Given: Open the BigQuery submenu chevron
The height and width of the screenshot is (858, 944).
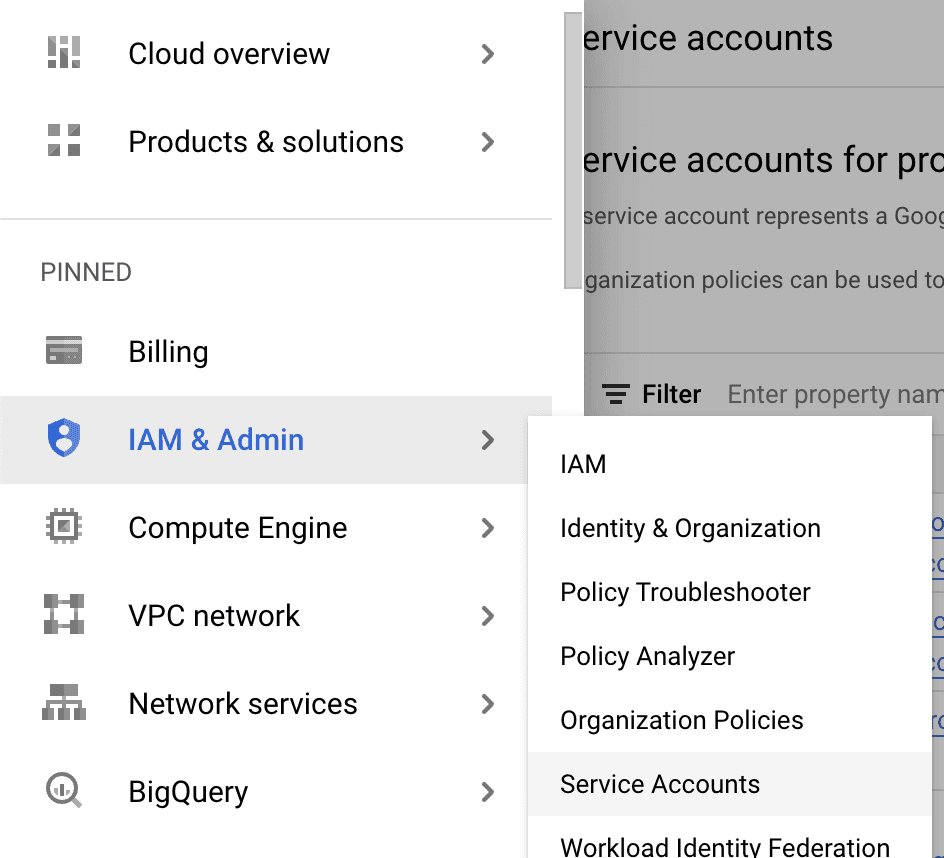Looking at the screenshot, I should [488, 792].
